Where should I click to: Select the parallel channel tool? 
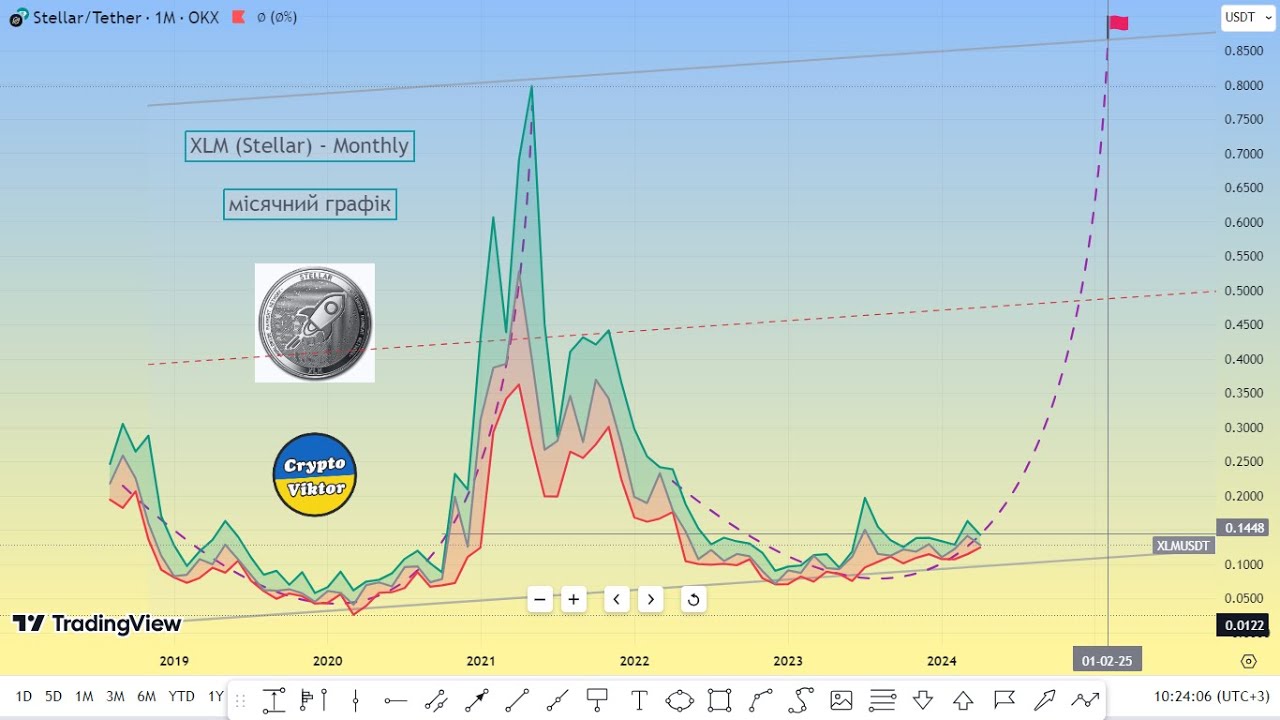[436, 700]
